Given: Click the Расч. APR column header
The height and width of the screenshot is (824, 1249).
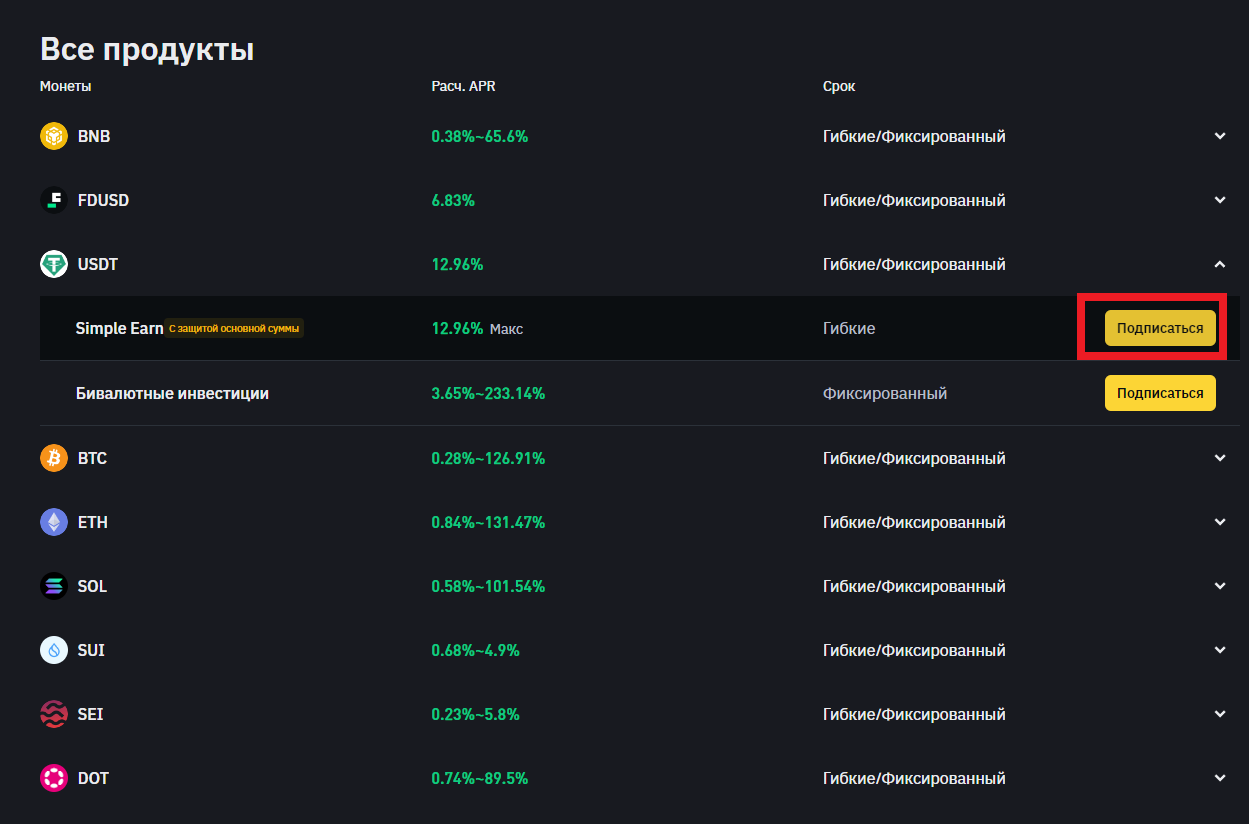Looking at the screenshot, I should click(463, 86).
